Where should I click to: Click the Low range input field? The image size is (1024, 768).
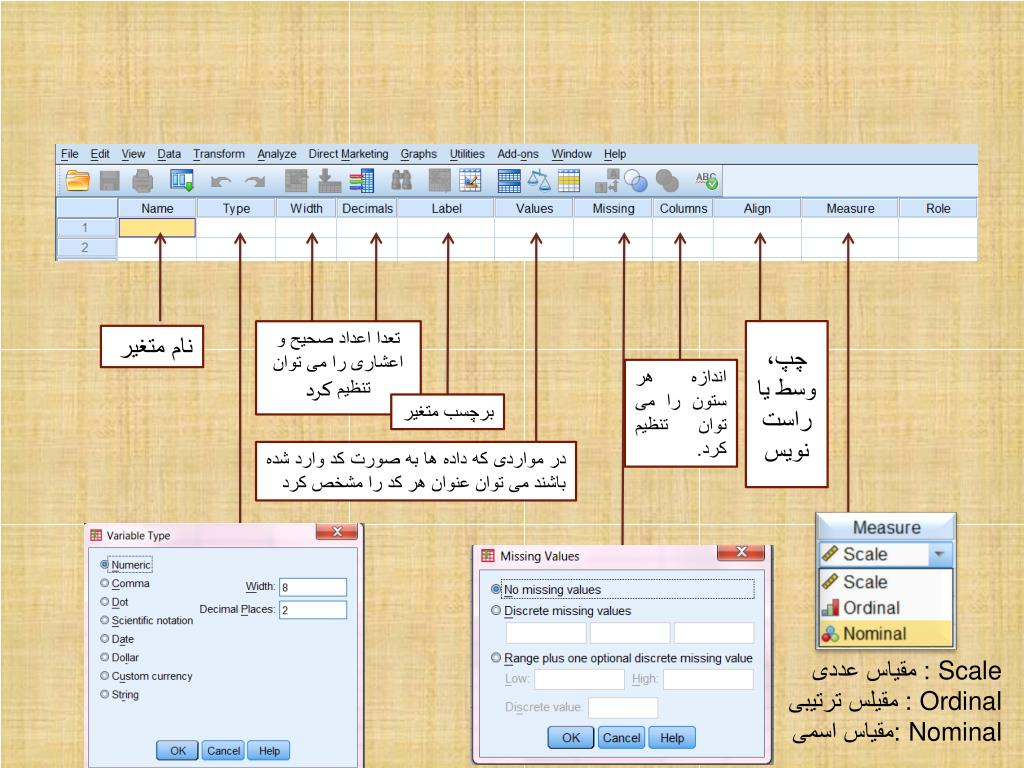[x=579, y=679]
